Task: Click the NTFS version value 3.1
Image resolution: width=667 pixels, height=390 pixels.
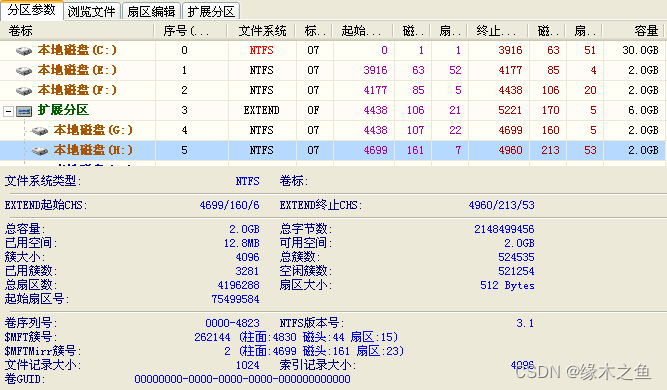Action: pyautogui.click(x=525, y=323)
